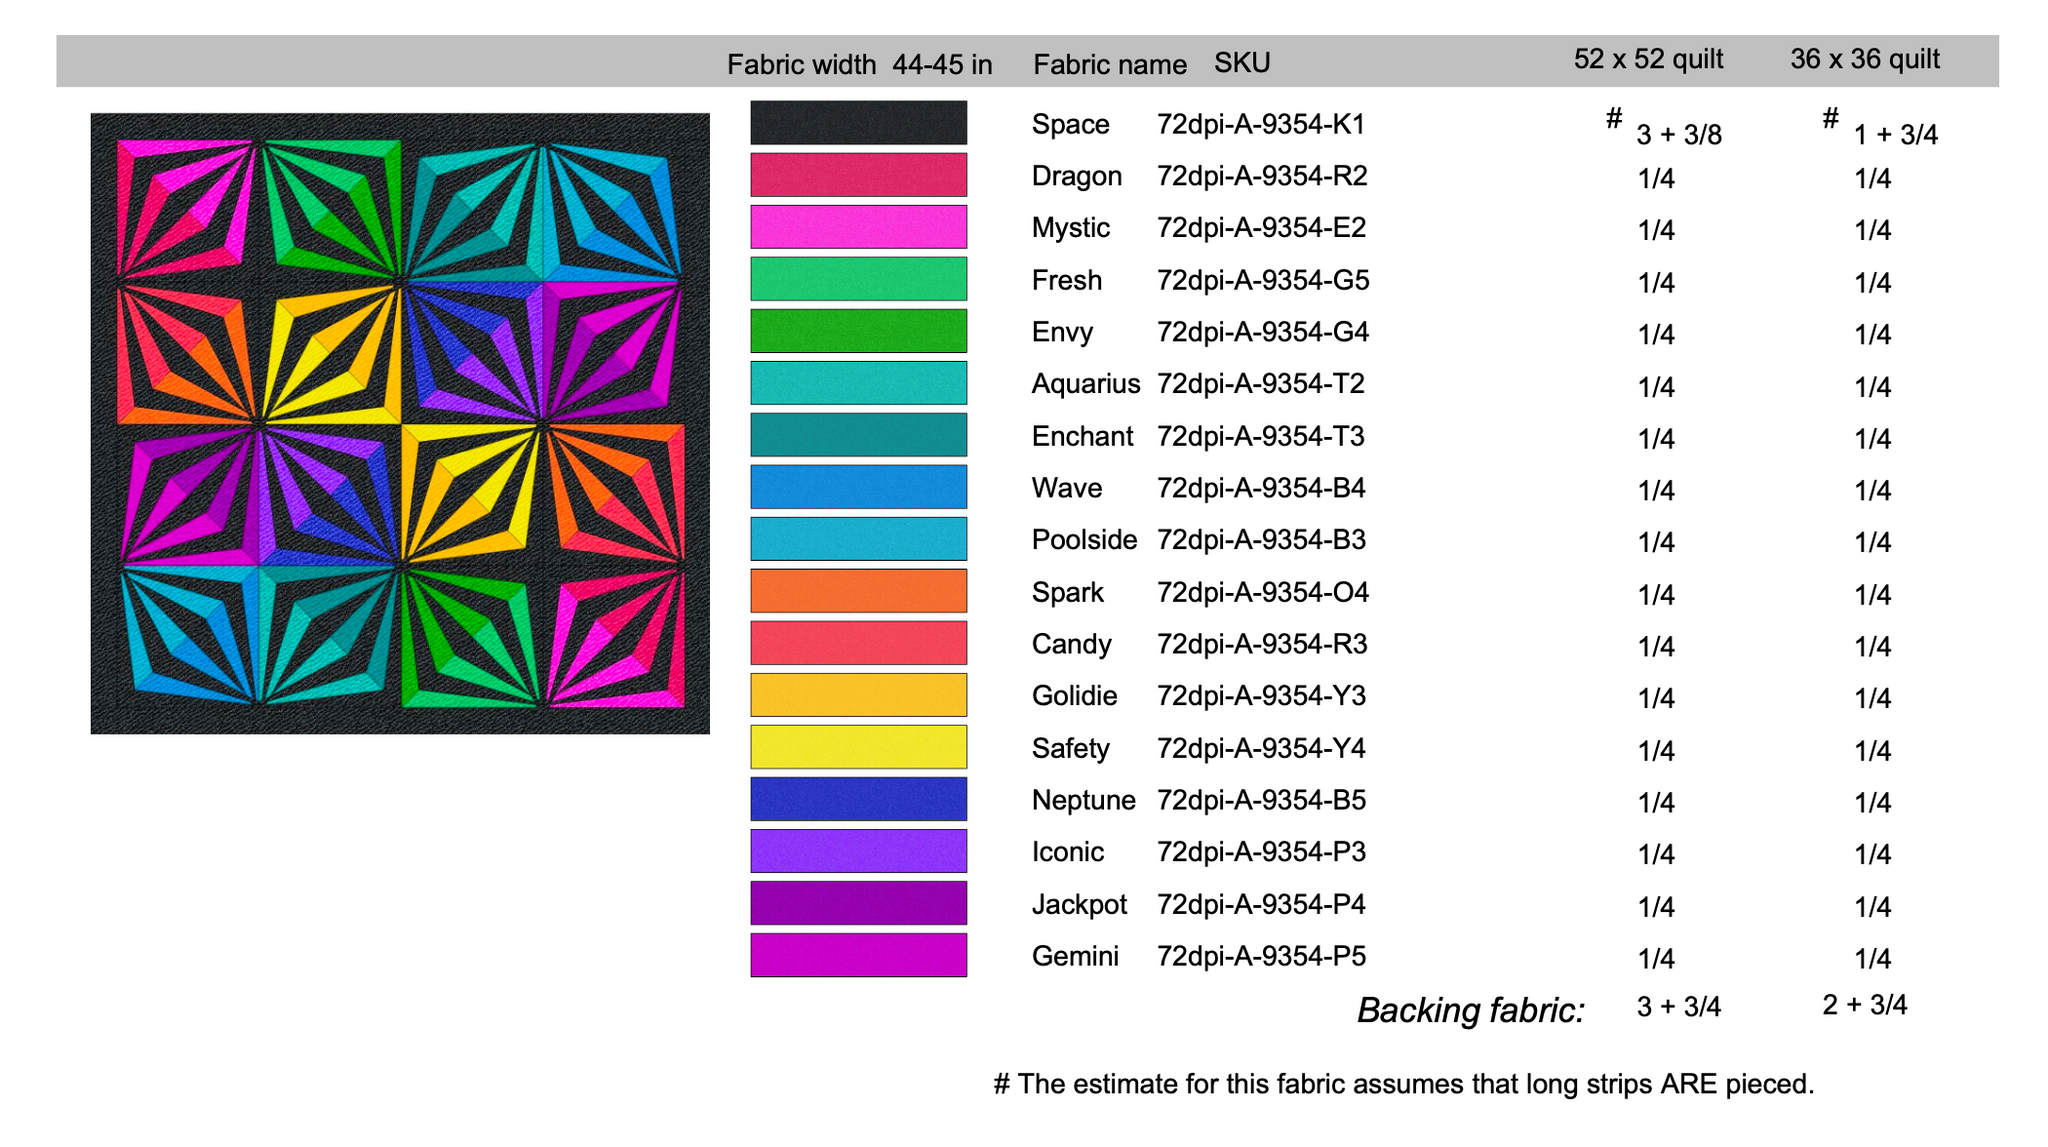Click the SKU '72dpi-A-9354-Y3'
The image size is (2048, 1147).
point(1261,696)
